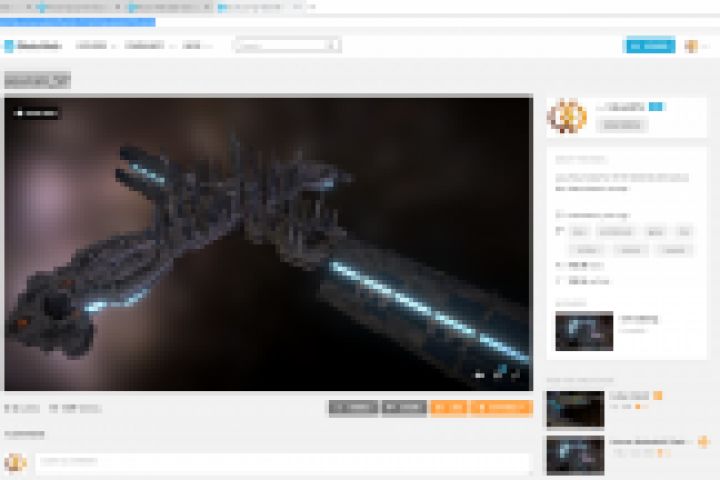Viewport: 720px width, 480px height.
Task: Open the second suggested model thumbnail
Action: tap(575, 455)
